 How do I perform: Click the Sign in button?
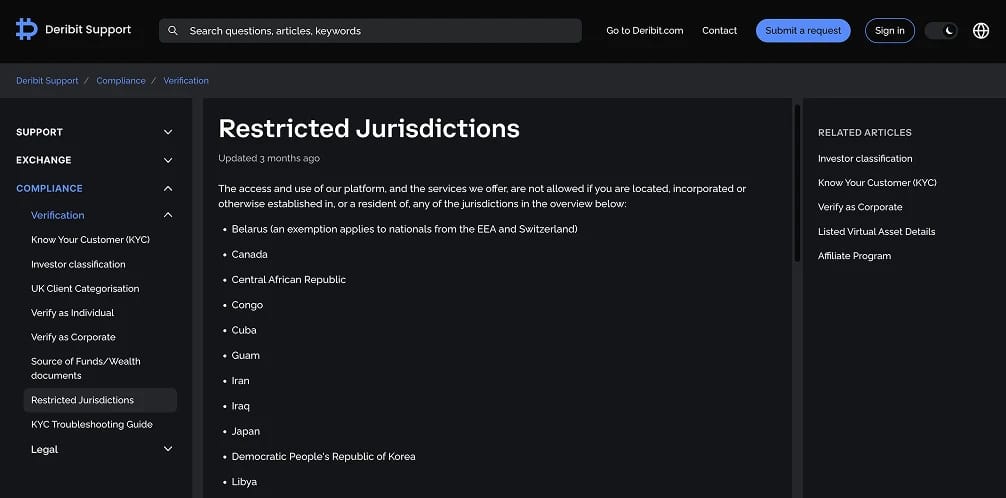890,31
